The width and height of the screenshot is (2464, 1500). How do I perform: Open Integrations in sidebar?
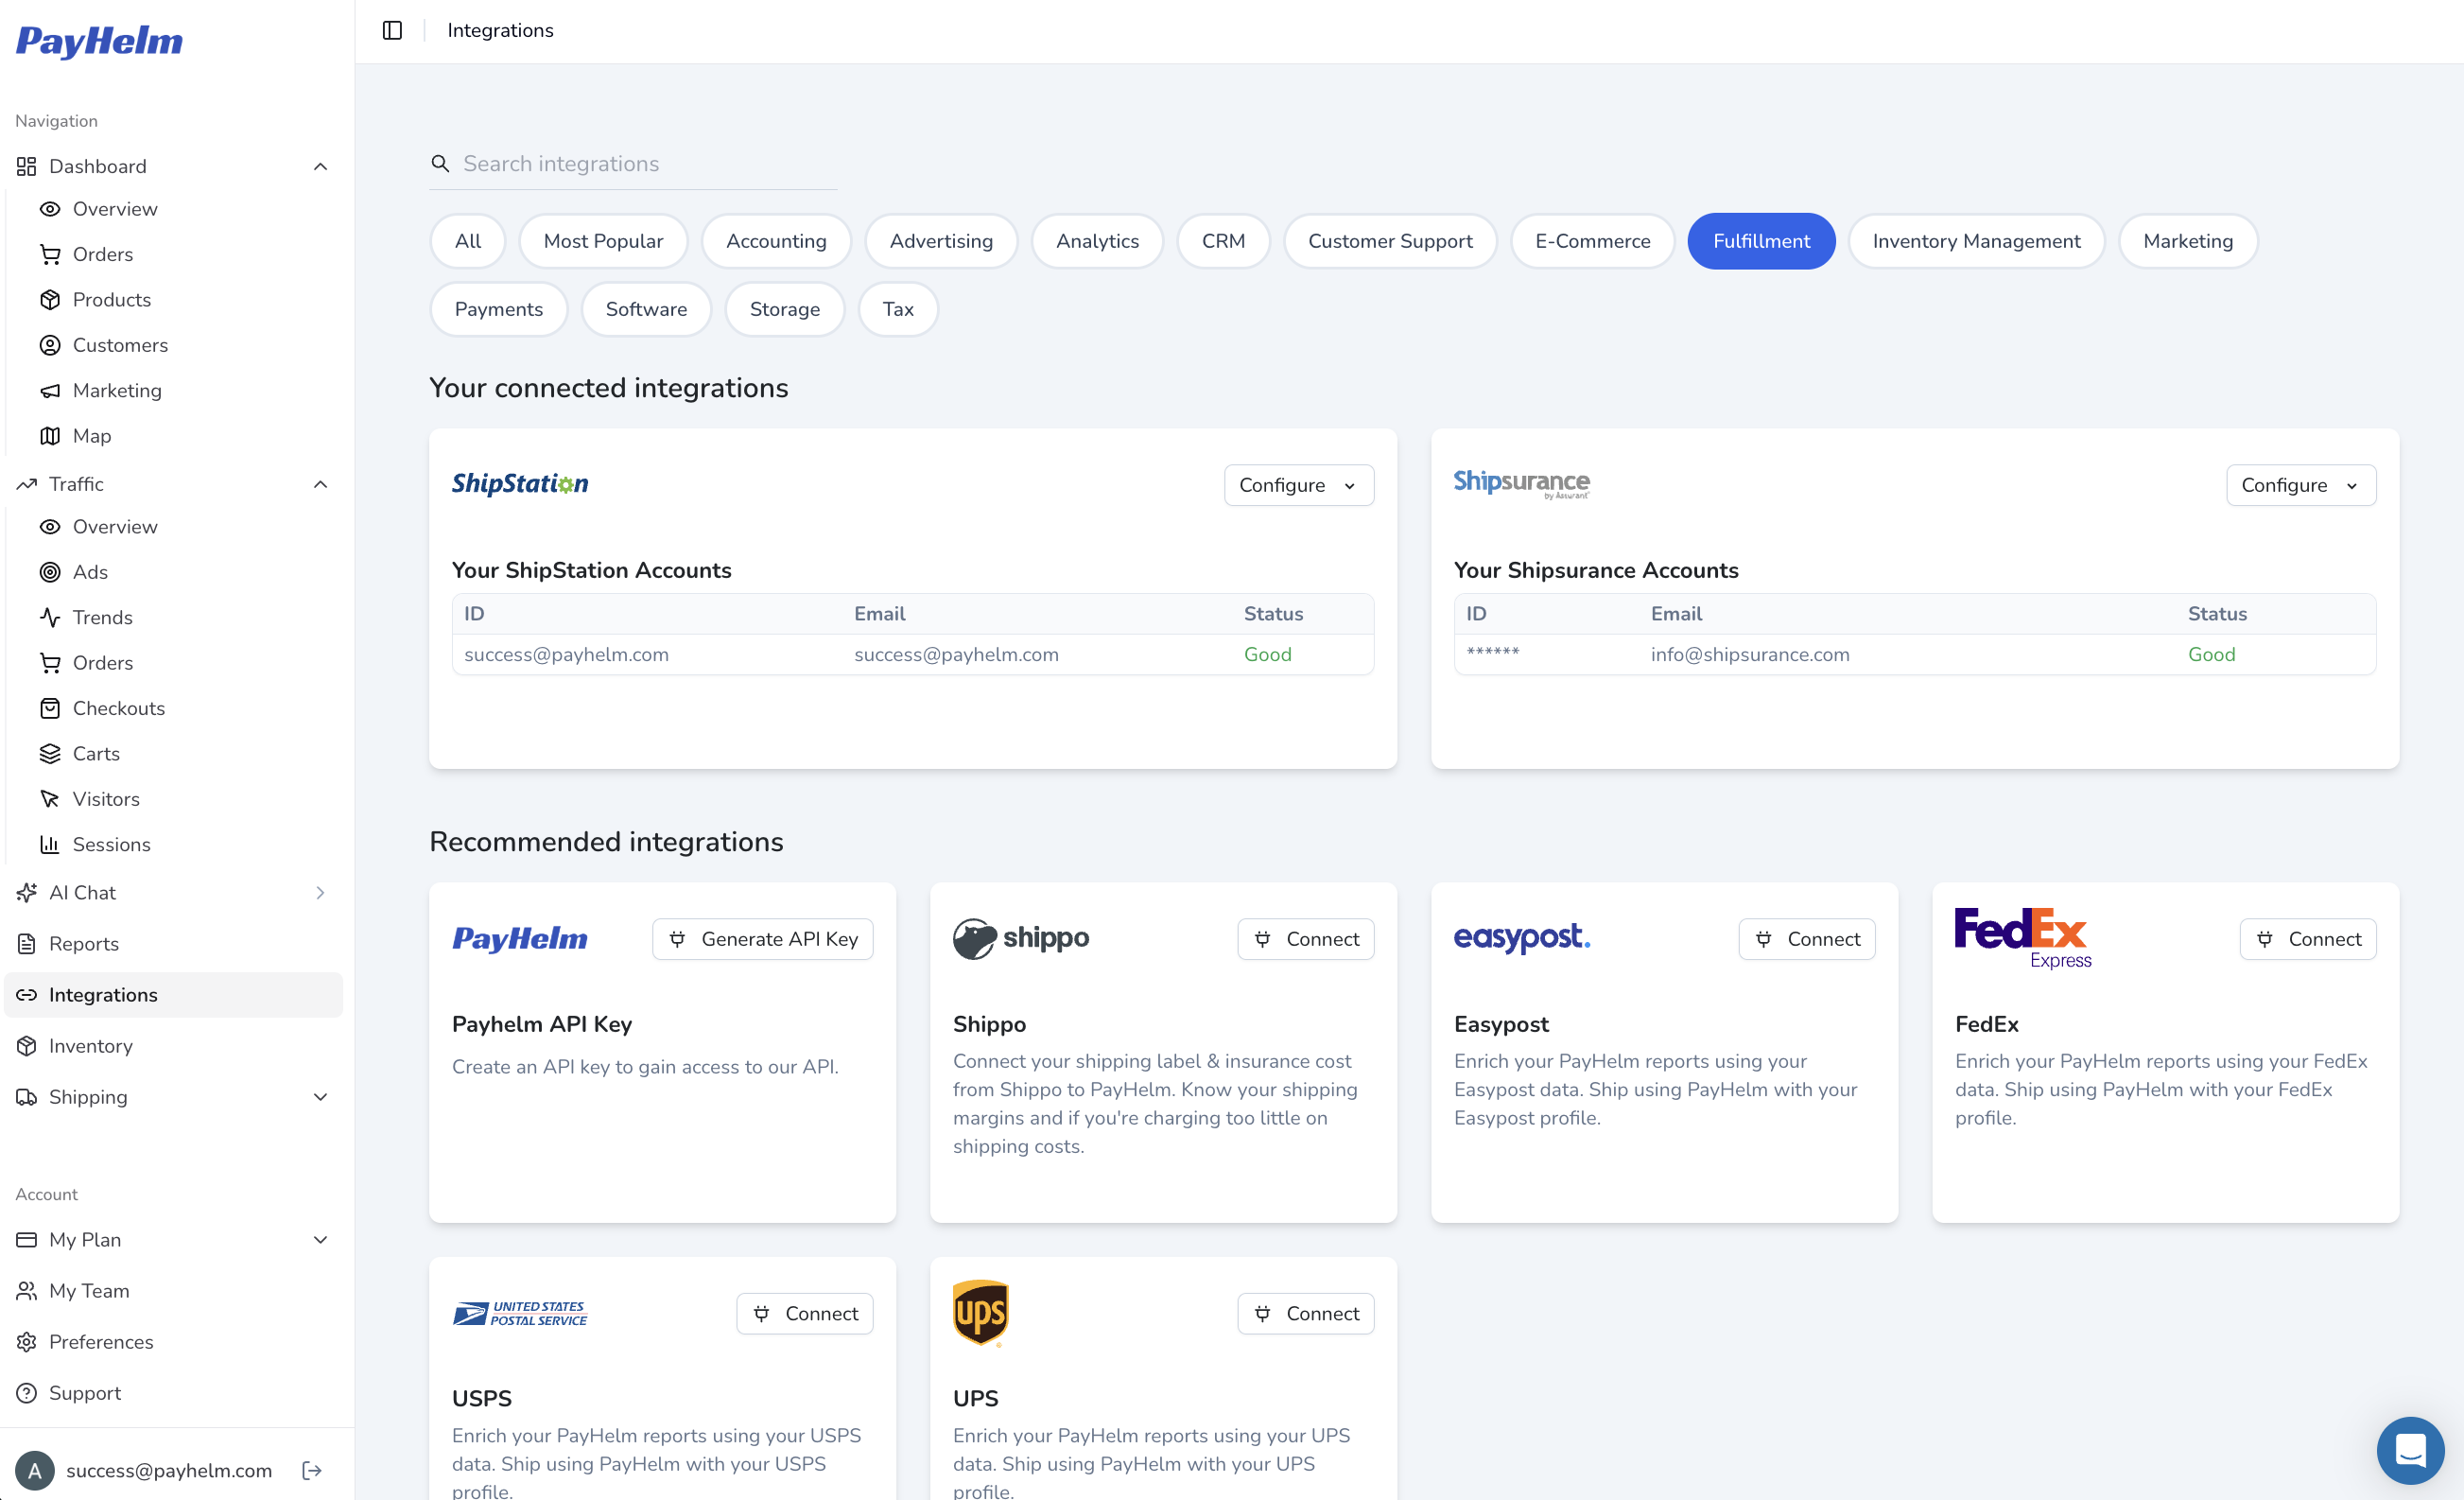[x=174, y=994]
